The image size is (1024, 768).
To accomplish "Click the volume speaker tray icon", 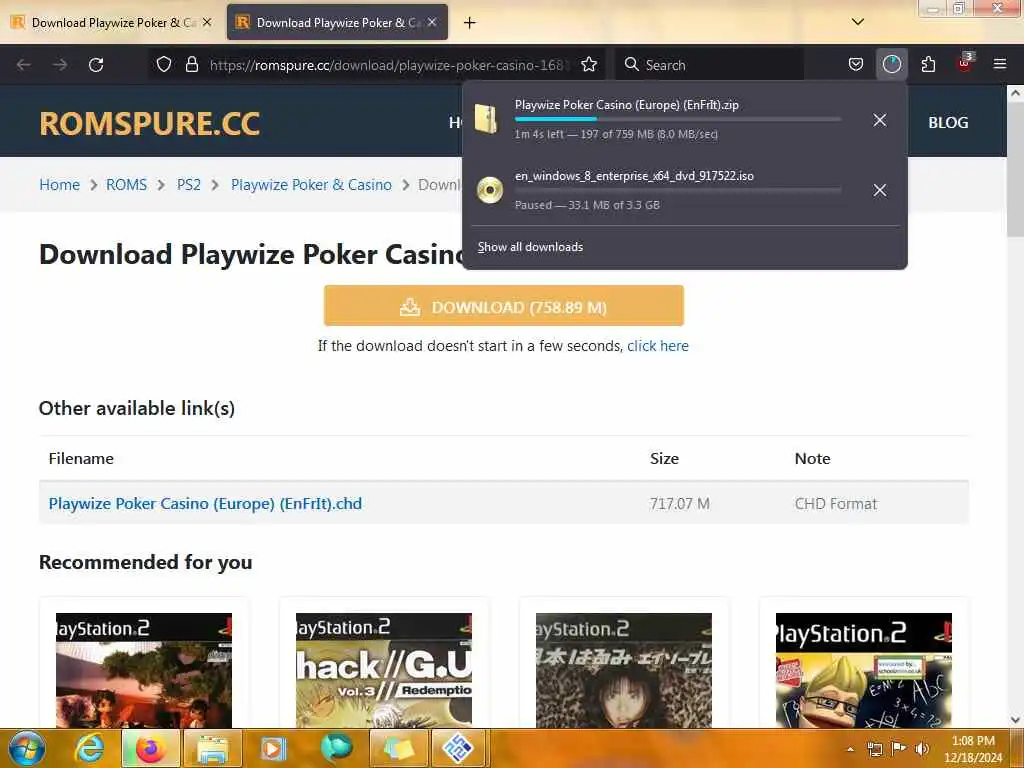I will coord(923,749).
